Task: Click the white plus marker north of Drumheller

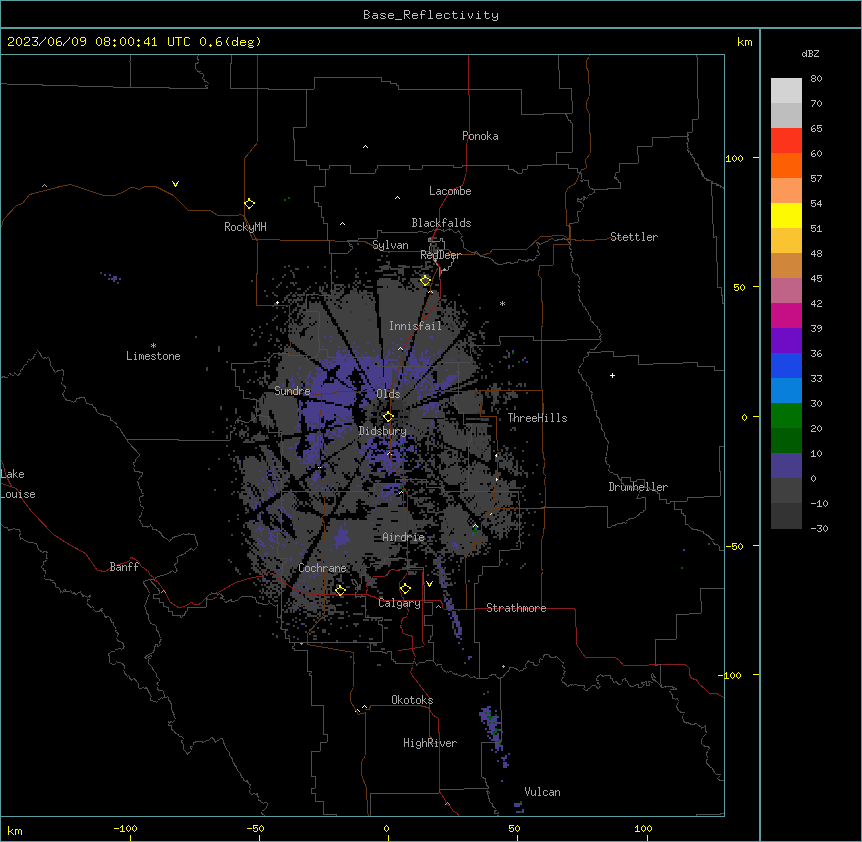Action: [612, 375]
